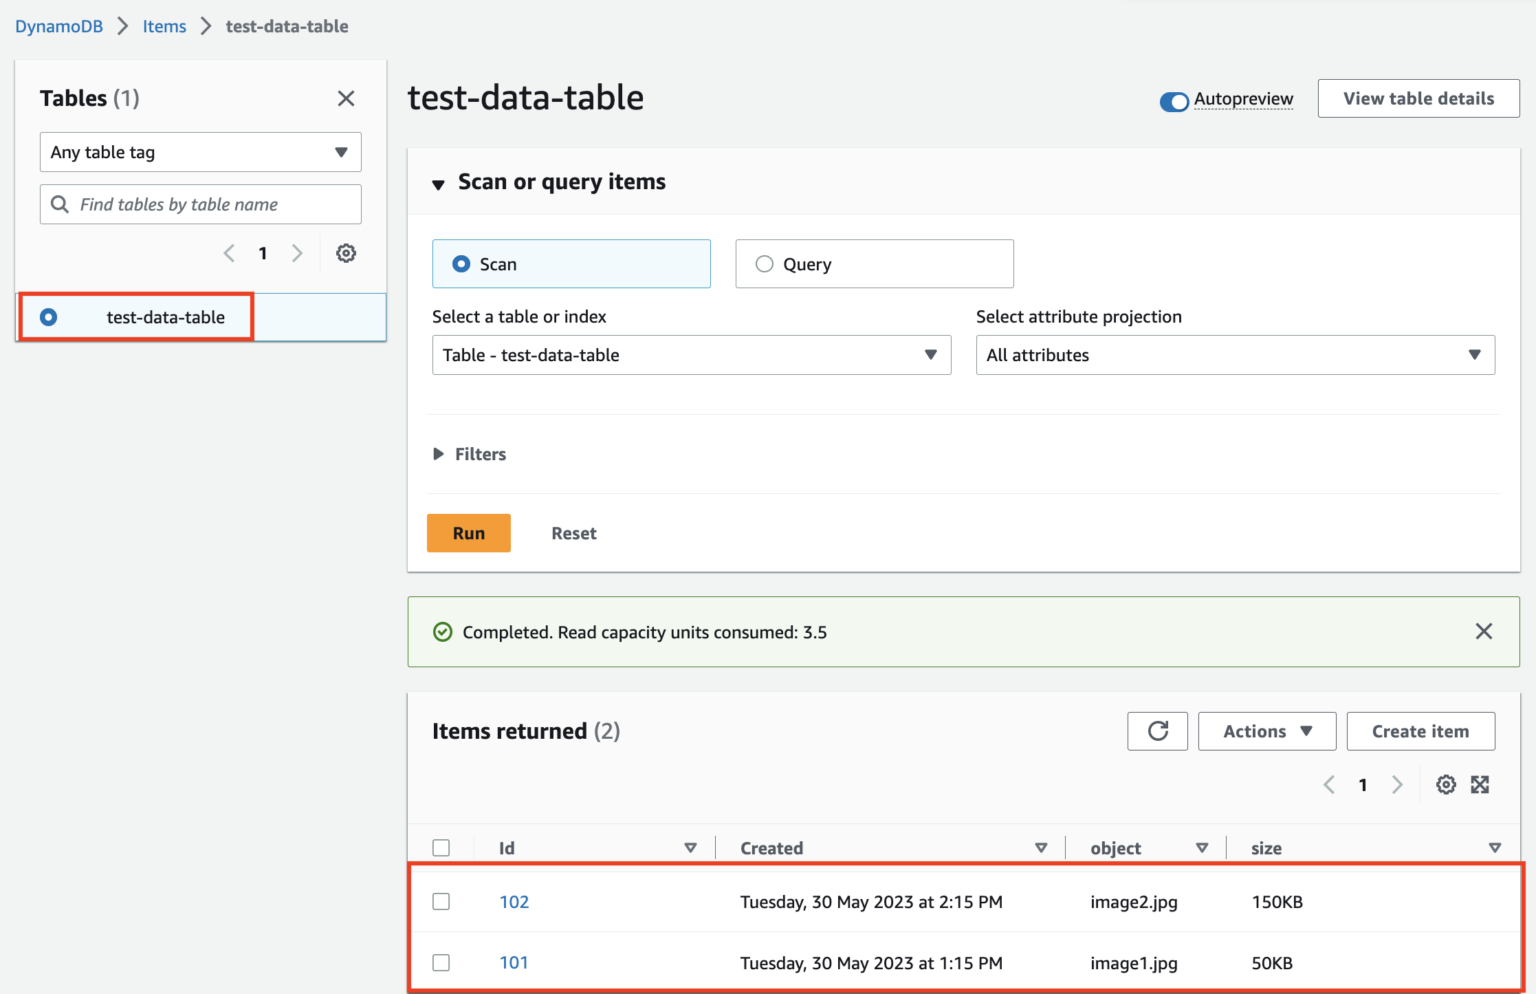Check the checkbox for item 102
The height and width of the screenshot is (994, 1536).
441,901
